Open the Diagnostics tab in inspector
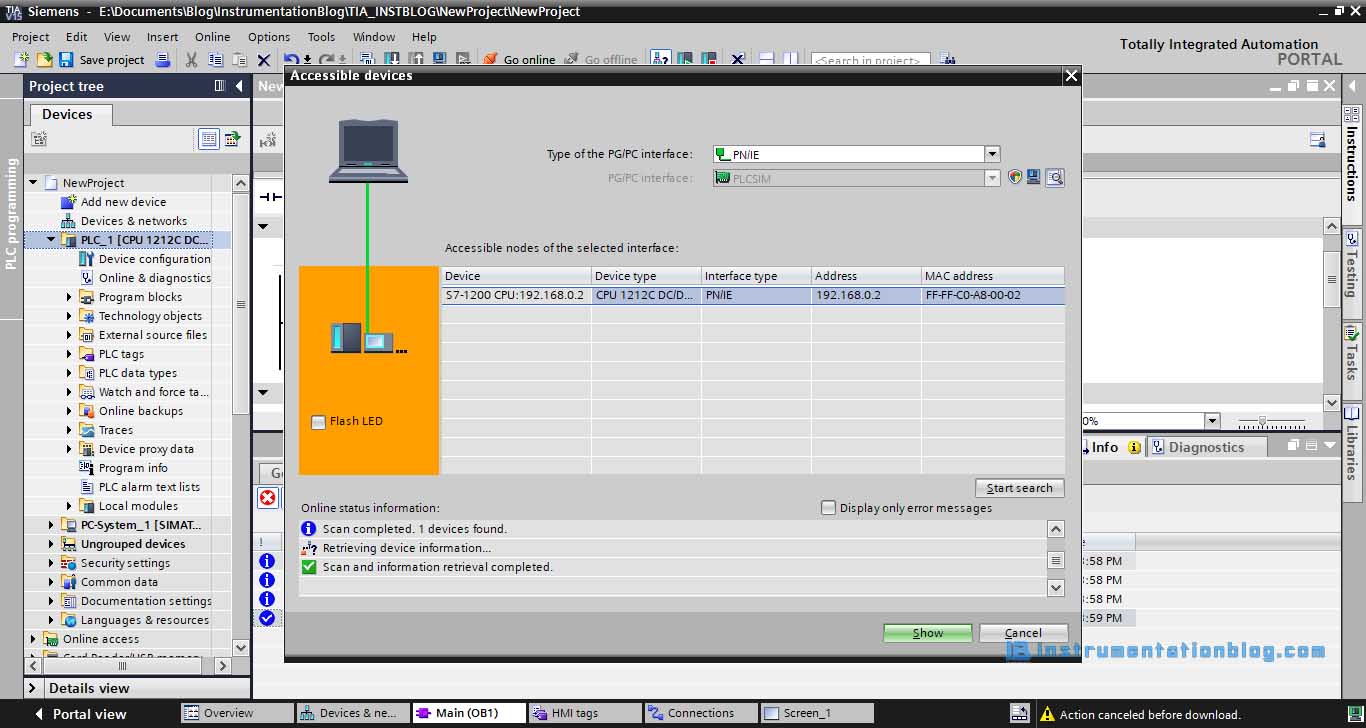Viewport: 1366px width, 728px height. [x=1206, y=447]
